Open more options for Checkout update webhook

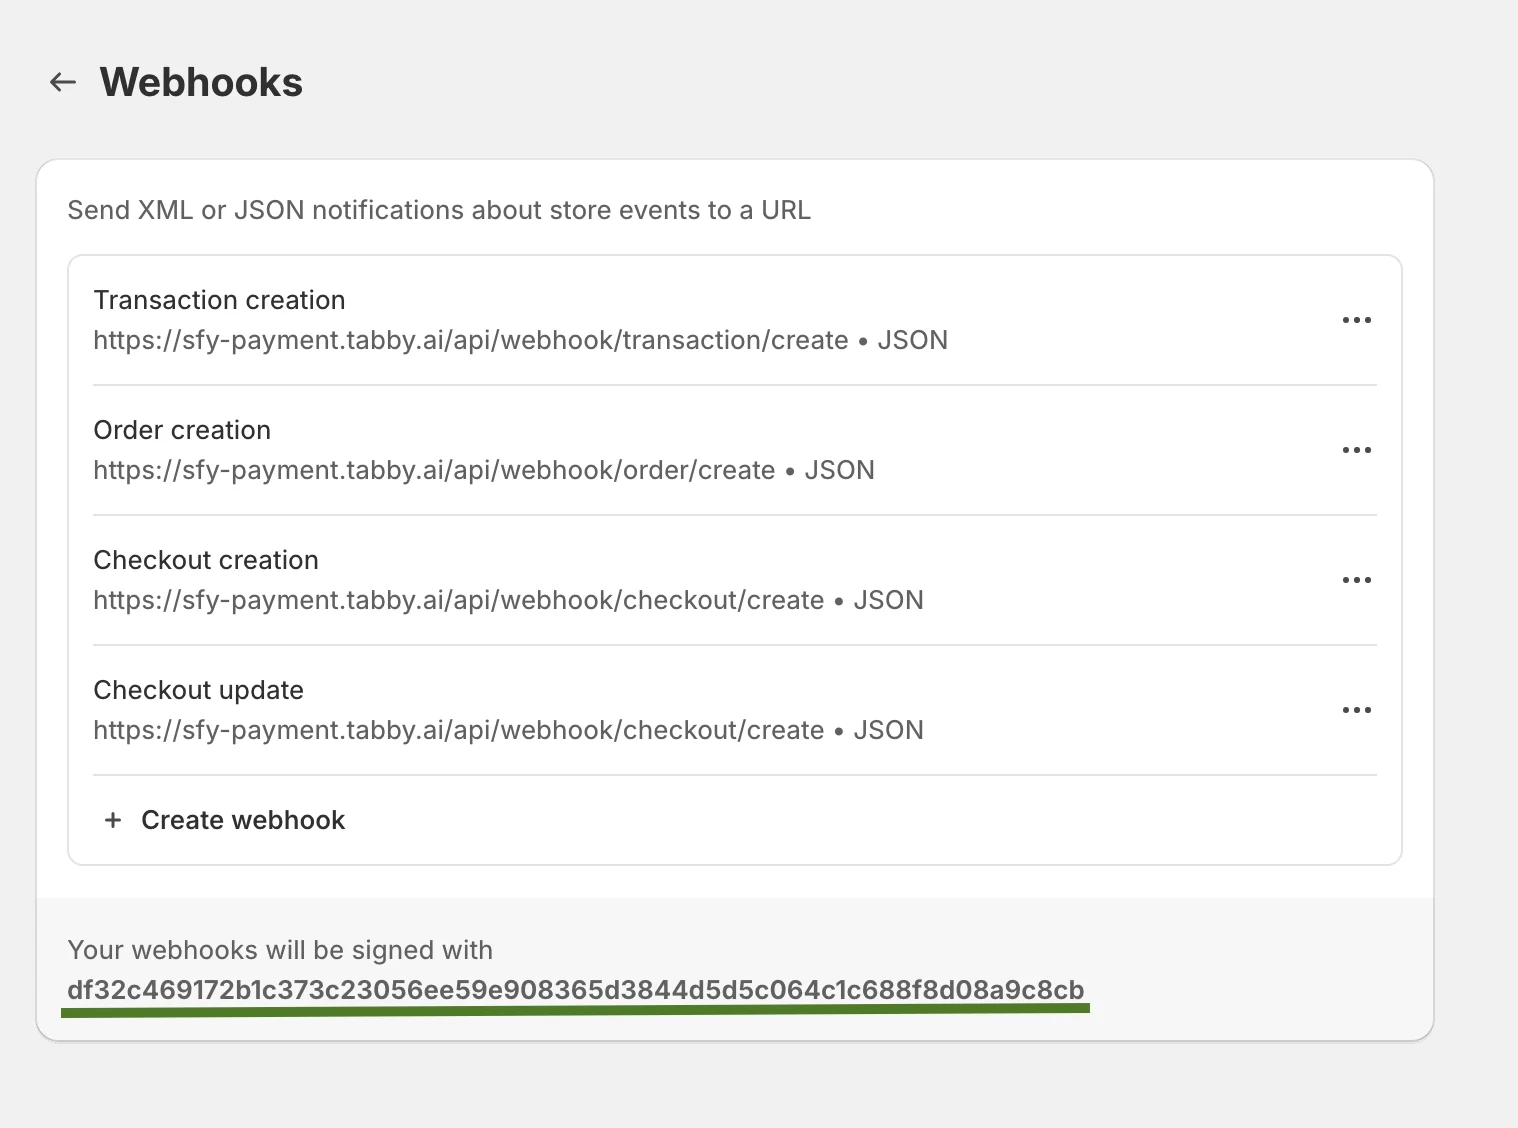pyautogui.click(x=1356, y=710)
